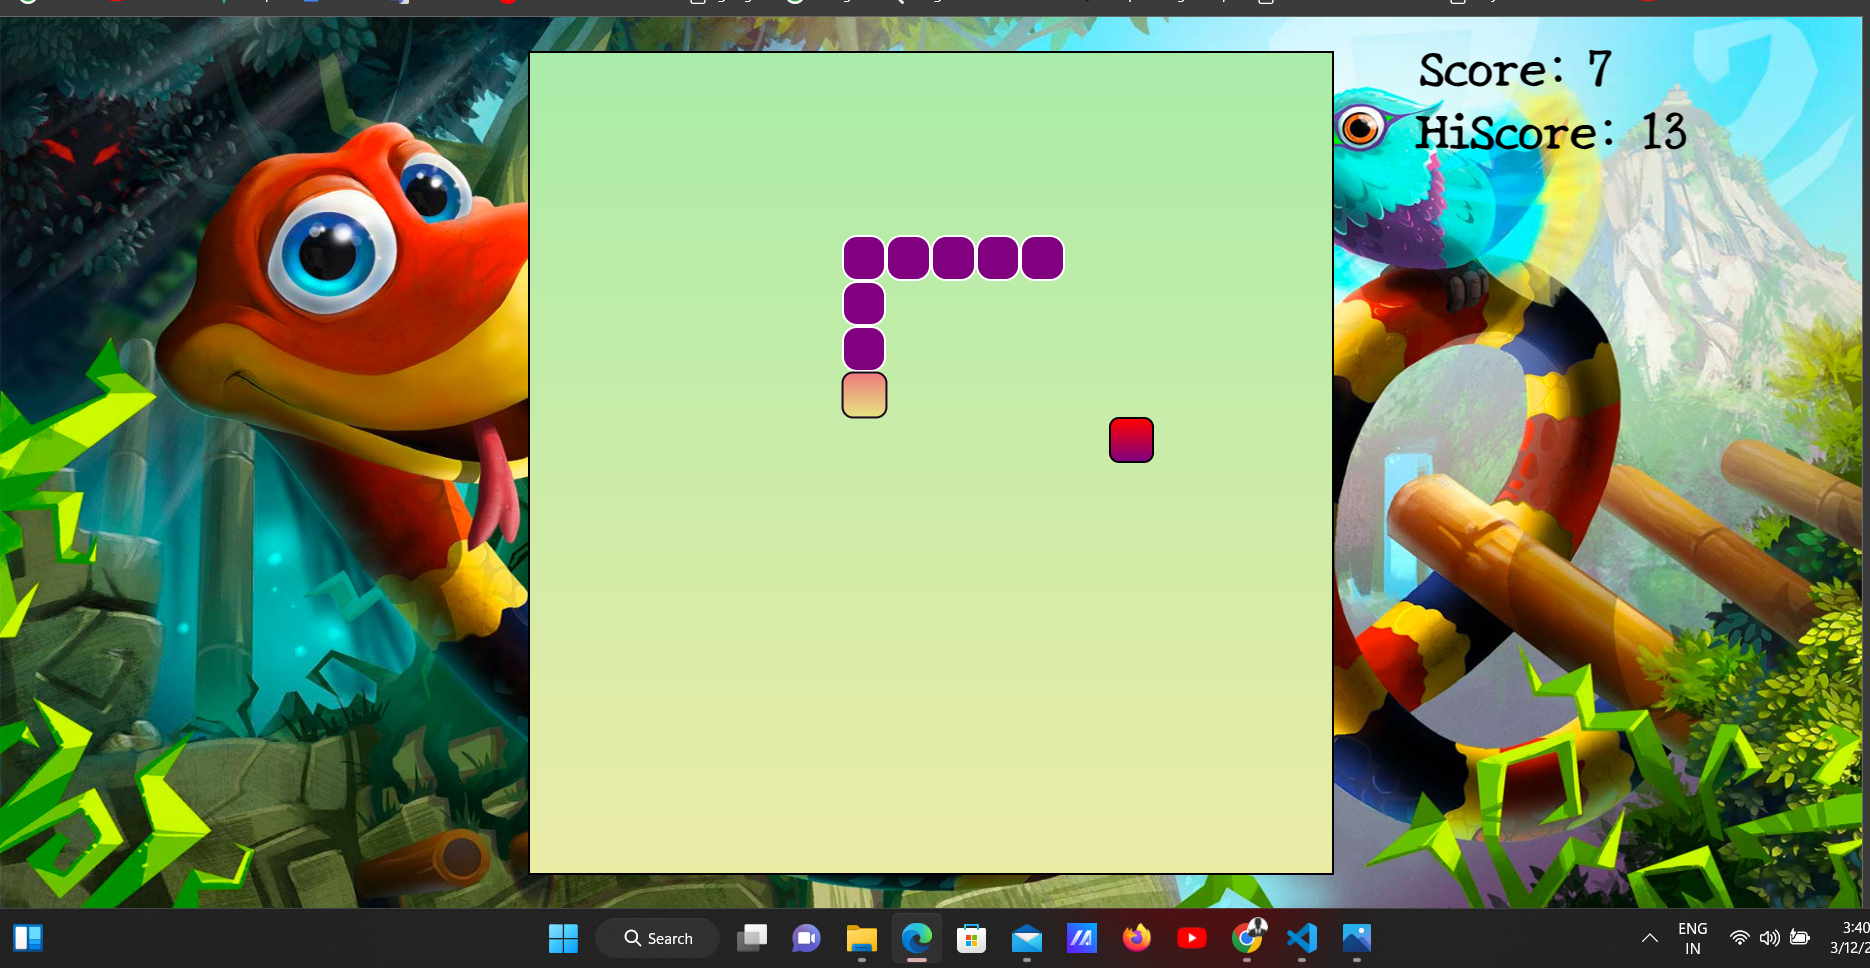This screenshot has height=968, width=1870.
Task: Mute system volume from the tray
Action: [x=1770, y=938]
